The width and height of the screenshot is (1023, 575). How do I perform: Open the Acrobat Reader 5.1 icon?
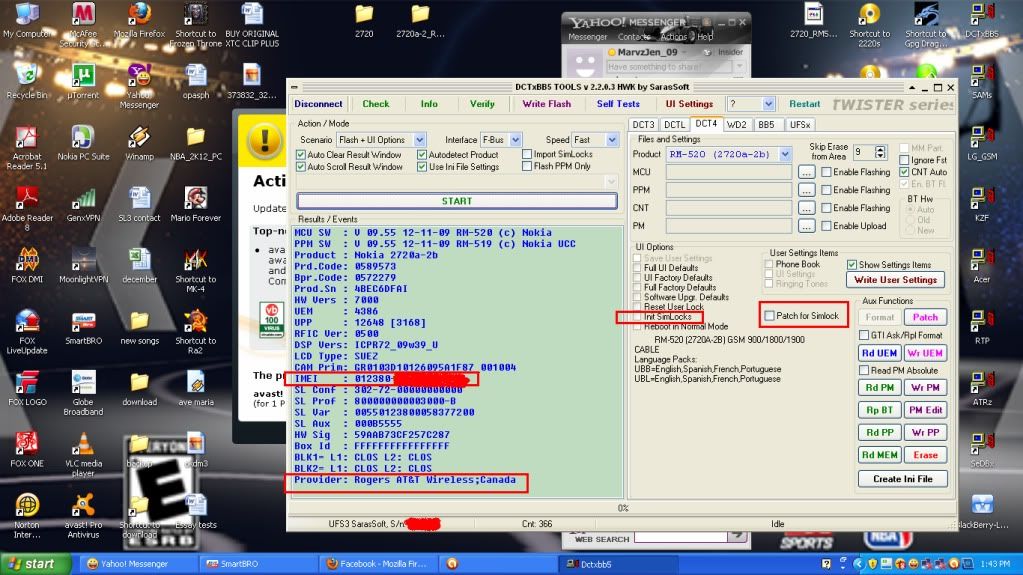tap(27, 147)
